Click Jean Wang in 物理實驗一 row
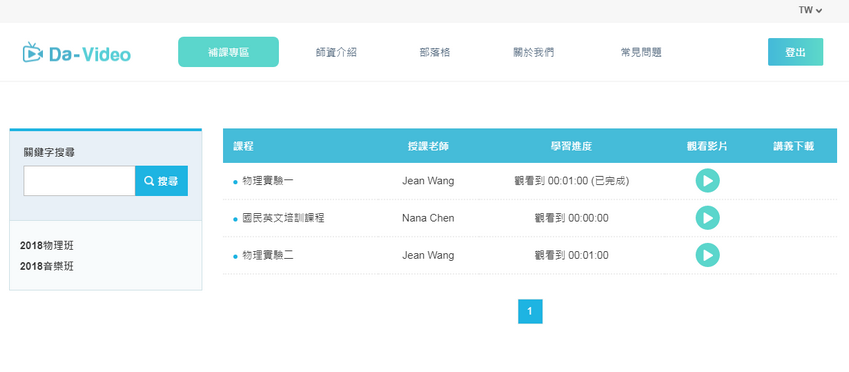Image resolution: width=849 pixels, height=372 pixels. 428,181
